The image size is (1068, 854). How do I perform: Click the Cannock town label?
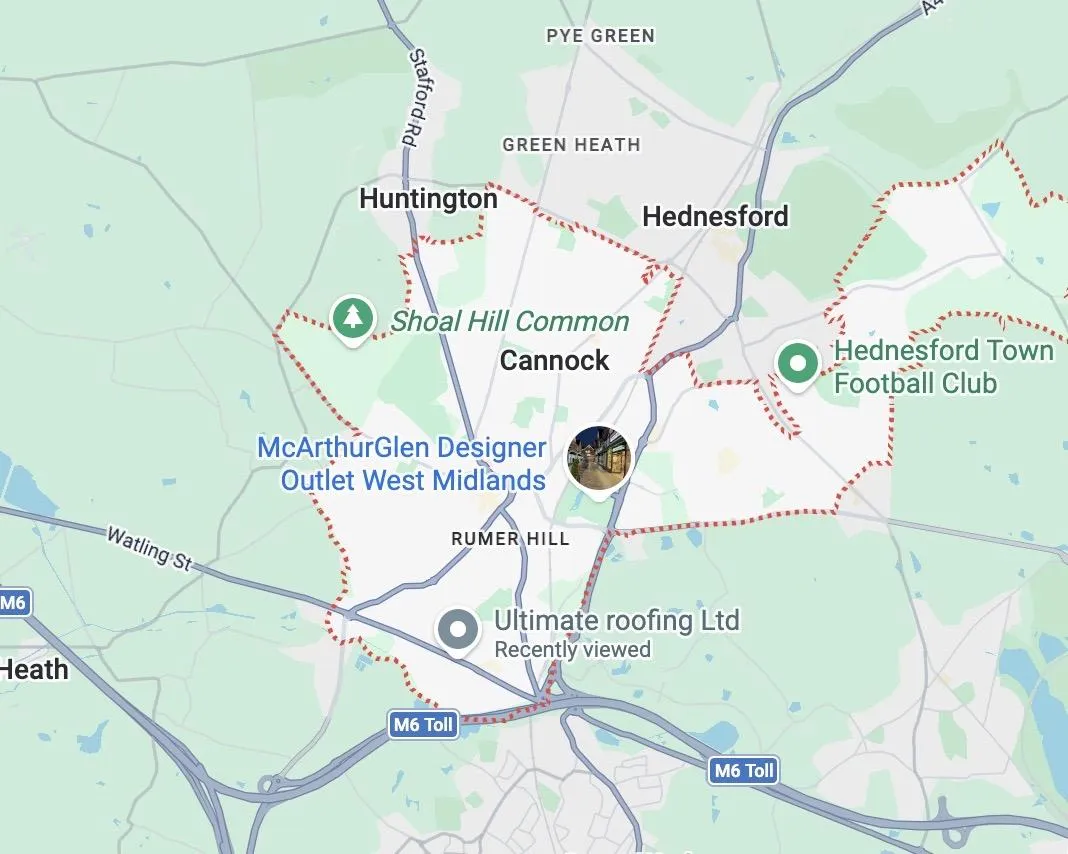(554, 360)
